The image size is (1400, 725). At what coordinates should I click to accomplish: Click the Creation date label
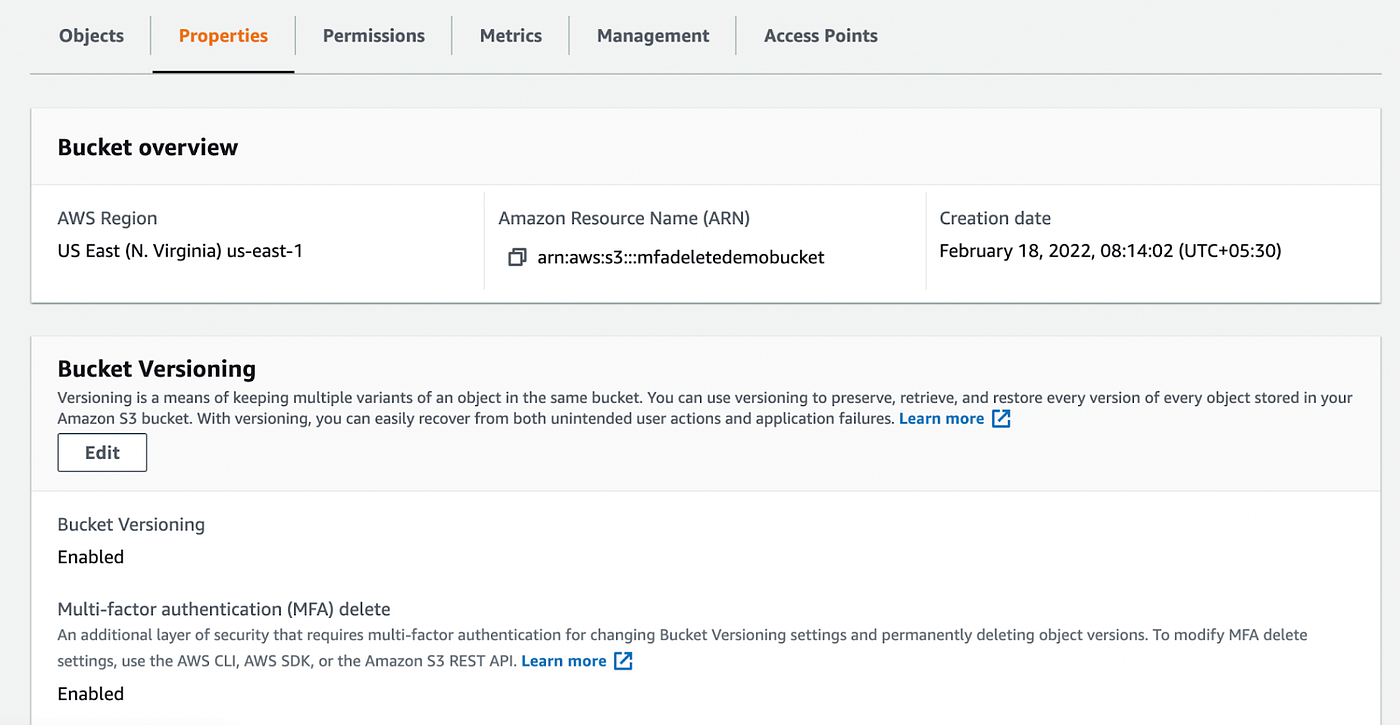coord(995,218)
